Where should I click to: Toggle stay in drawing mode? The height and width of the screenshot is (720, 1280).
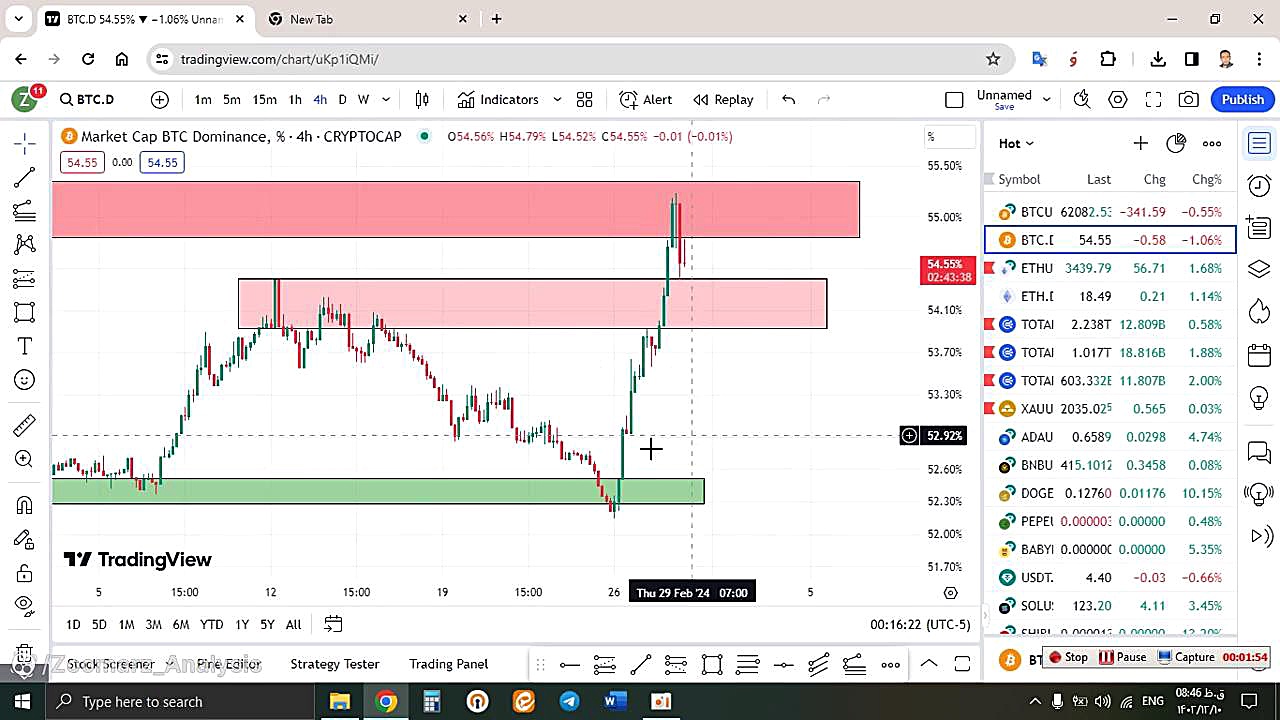tap(25, 539)
